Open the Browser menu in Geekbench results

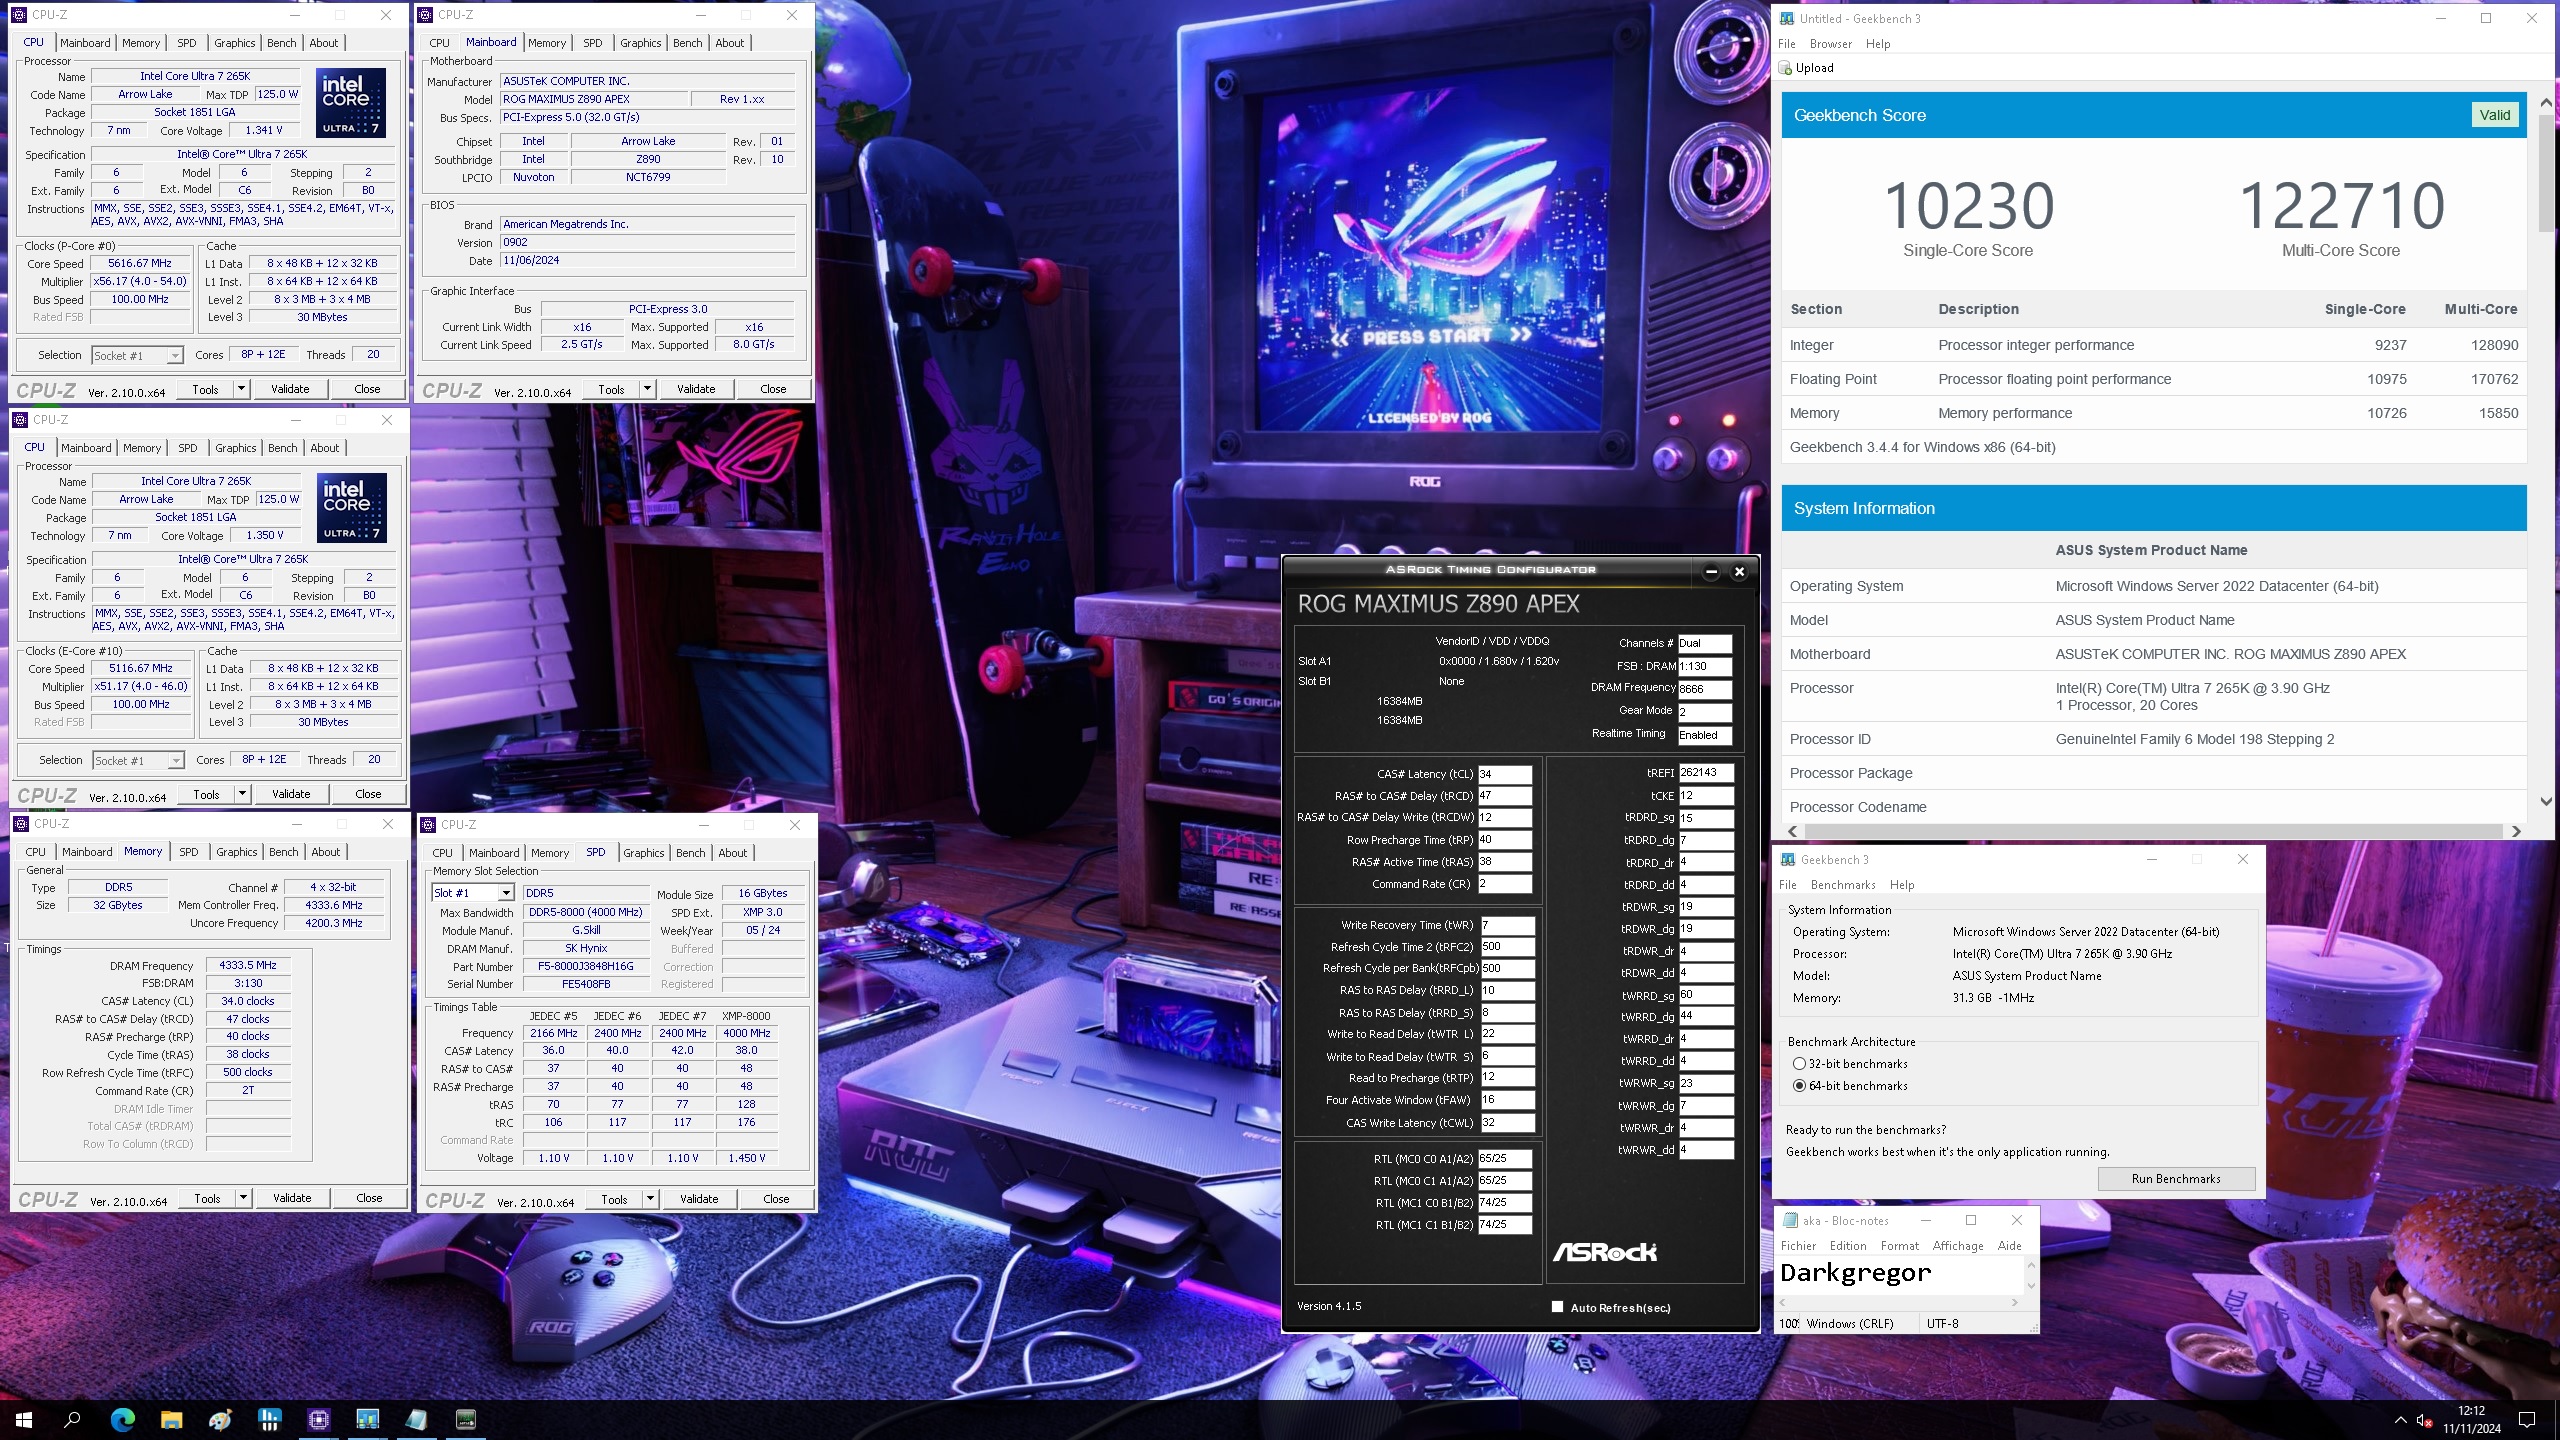pyautogui.click(x=1831, y=44)
